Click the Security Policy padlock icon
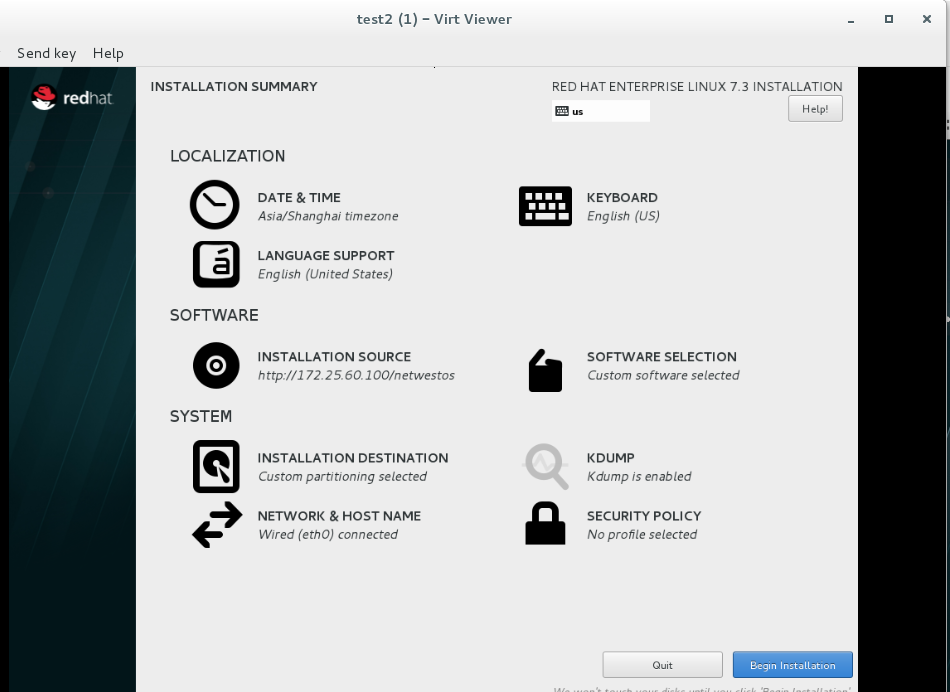The width and height of the screenshot is (950, 692). [x=545, y=523]
